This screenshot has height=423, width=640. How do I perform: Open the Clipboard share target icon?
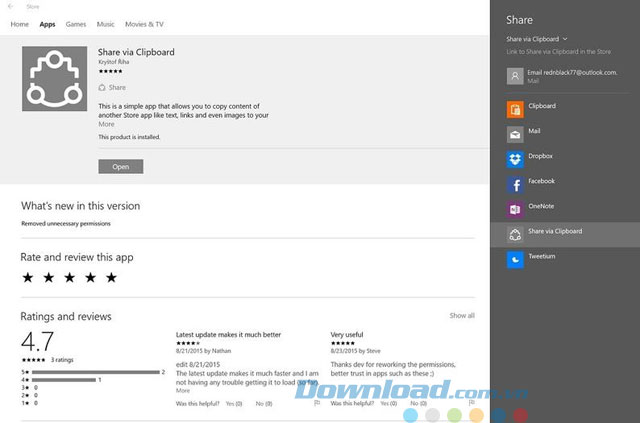tap(515, 109)
